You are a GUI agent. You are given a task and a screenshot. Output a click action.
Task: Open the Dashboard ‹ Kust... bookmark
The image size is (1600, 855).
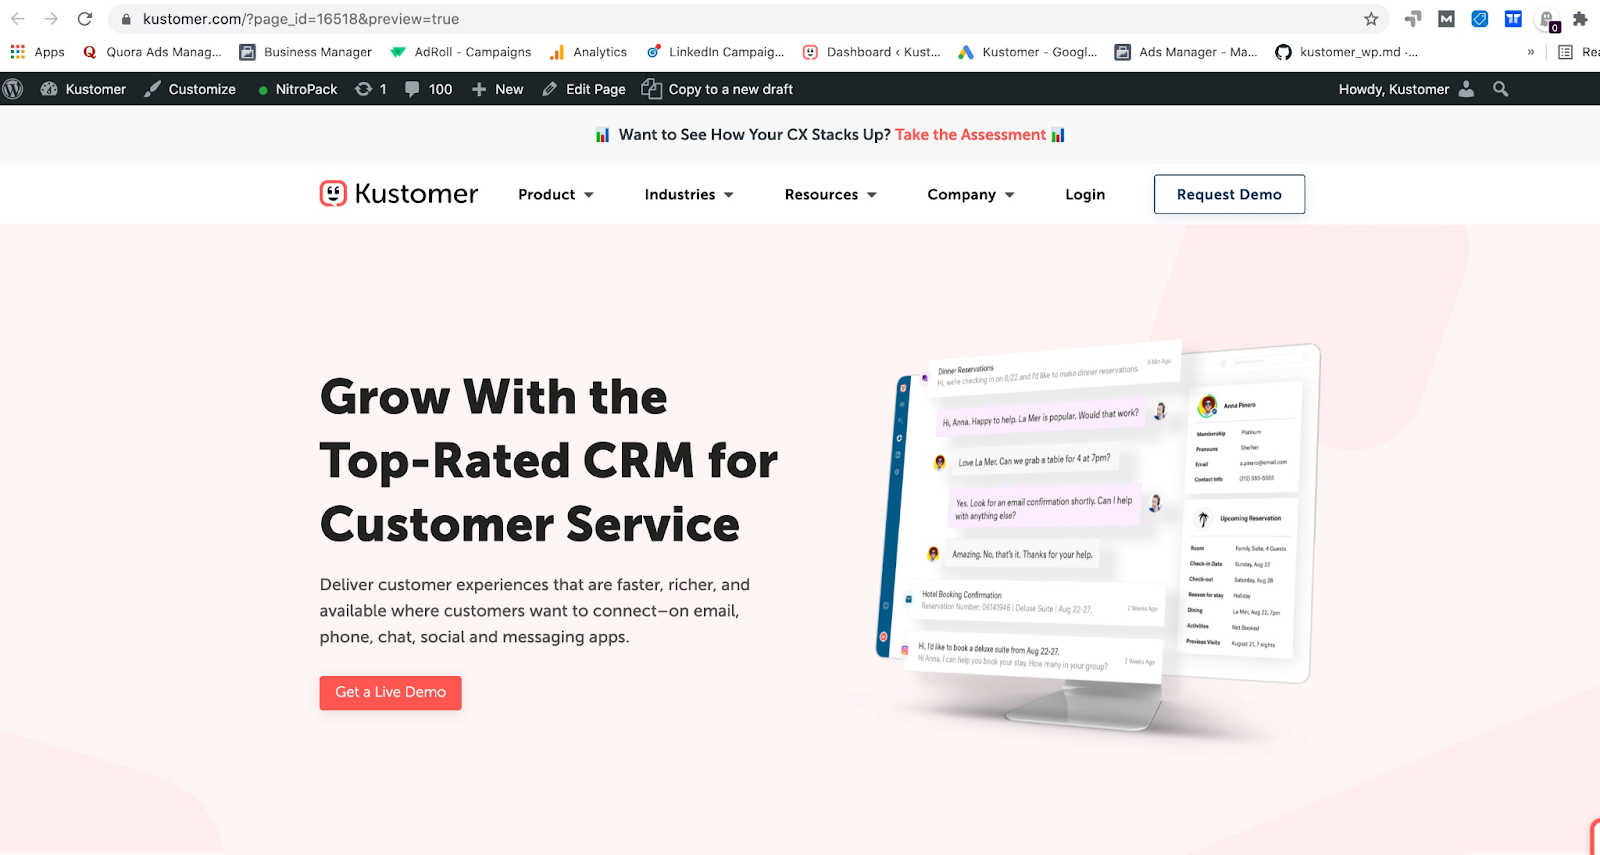tap(872, 52)
